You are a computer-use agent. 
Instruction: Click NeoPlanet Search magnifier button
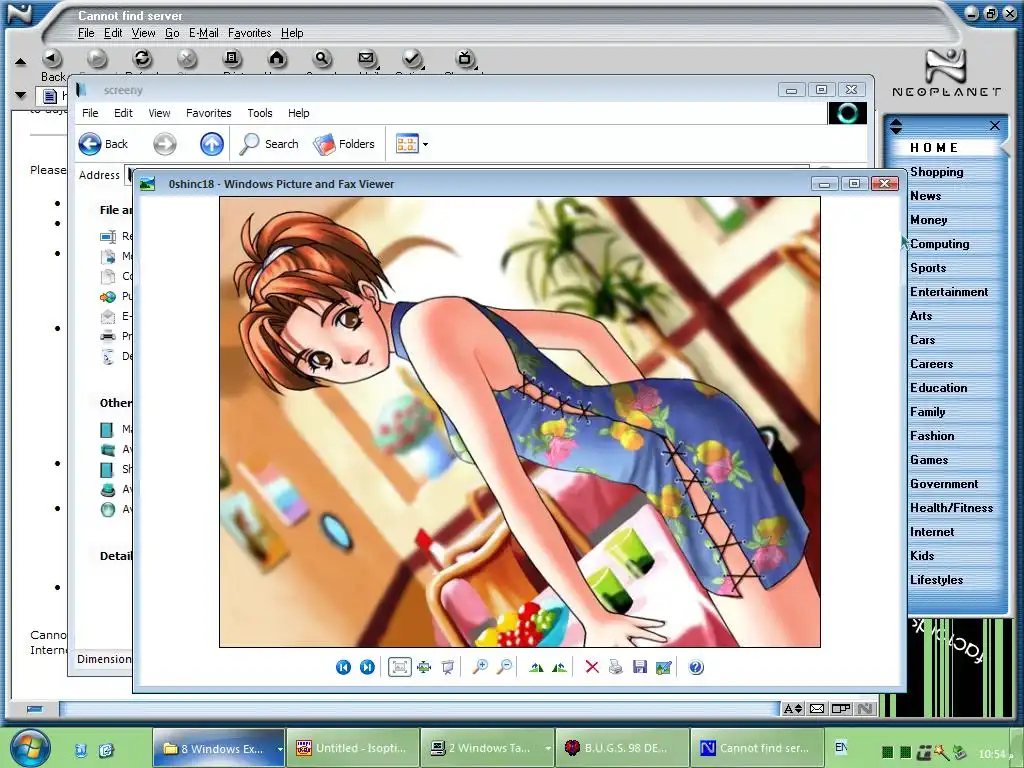tap(322, 59)
